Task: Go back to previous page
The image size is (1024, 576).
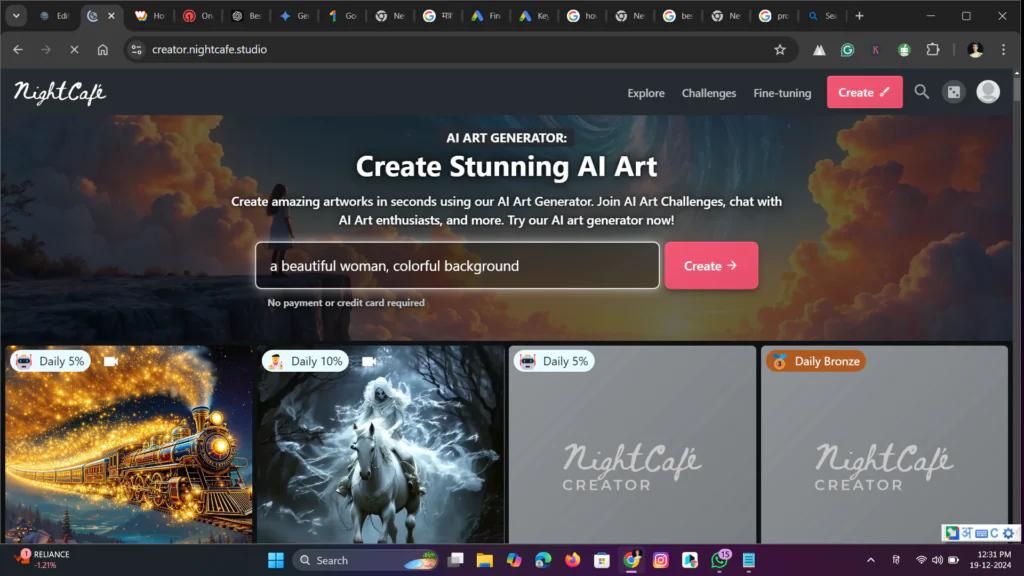Action: (18, 50)
